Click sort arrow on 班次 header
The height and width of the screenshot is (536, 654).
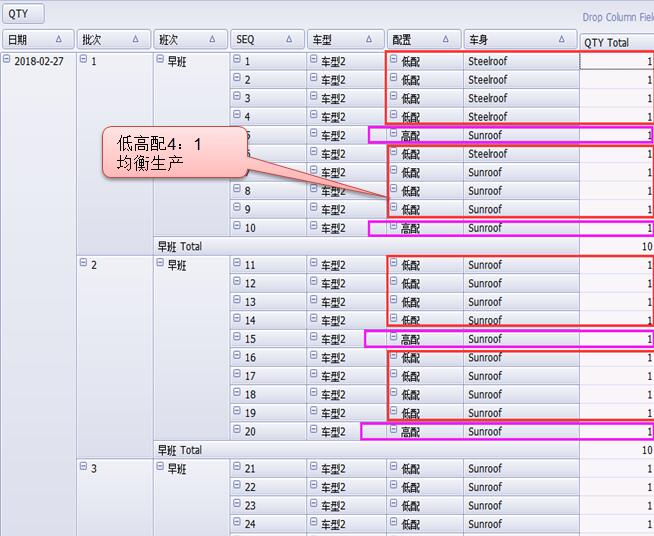[x=212, y=40]
